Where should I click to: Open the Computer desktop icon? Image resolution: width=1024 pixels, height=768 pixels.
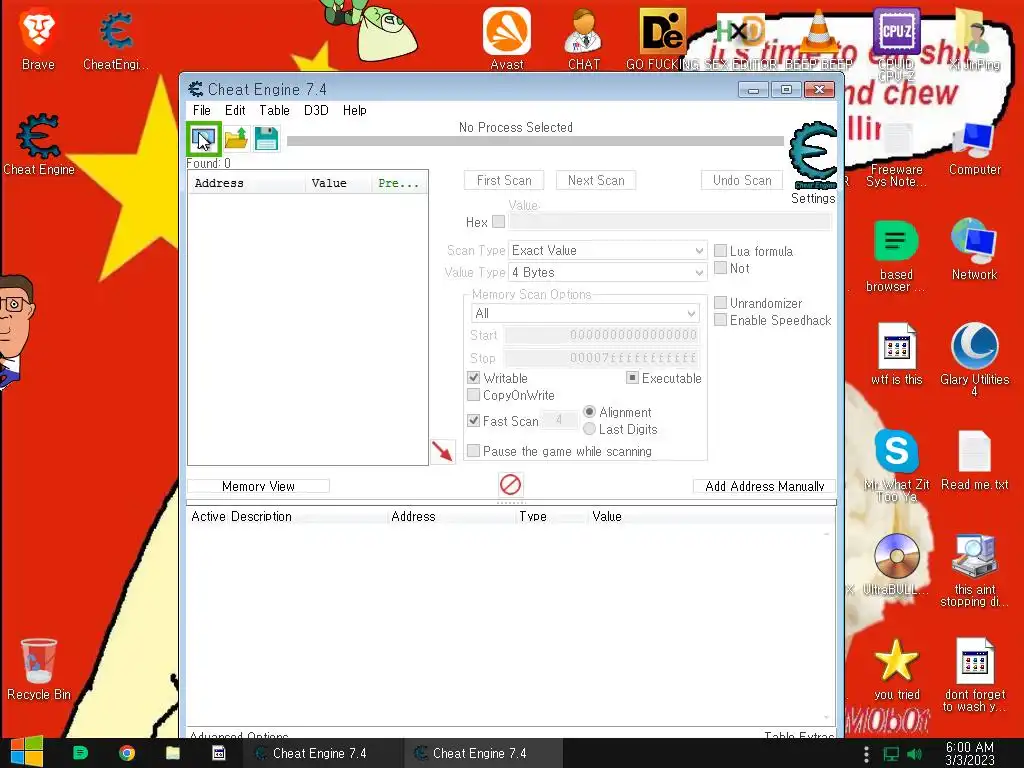(x=974, y=147)
